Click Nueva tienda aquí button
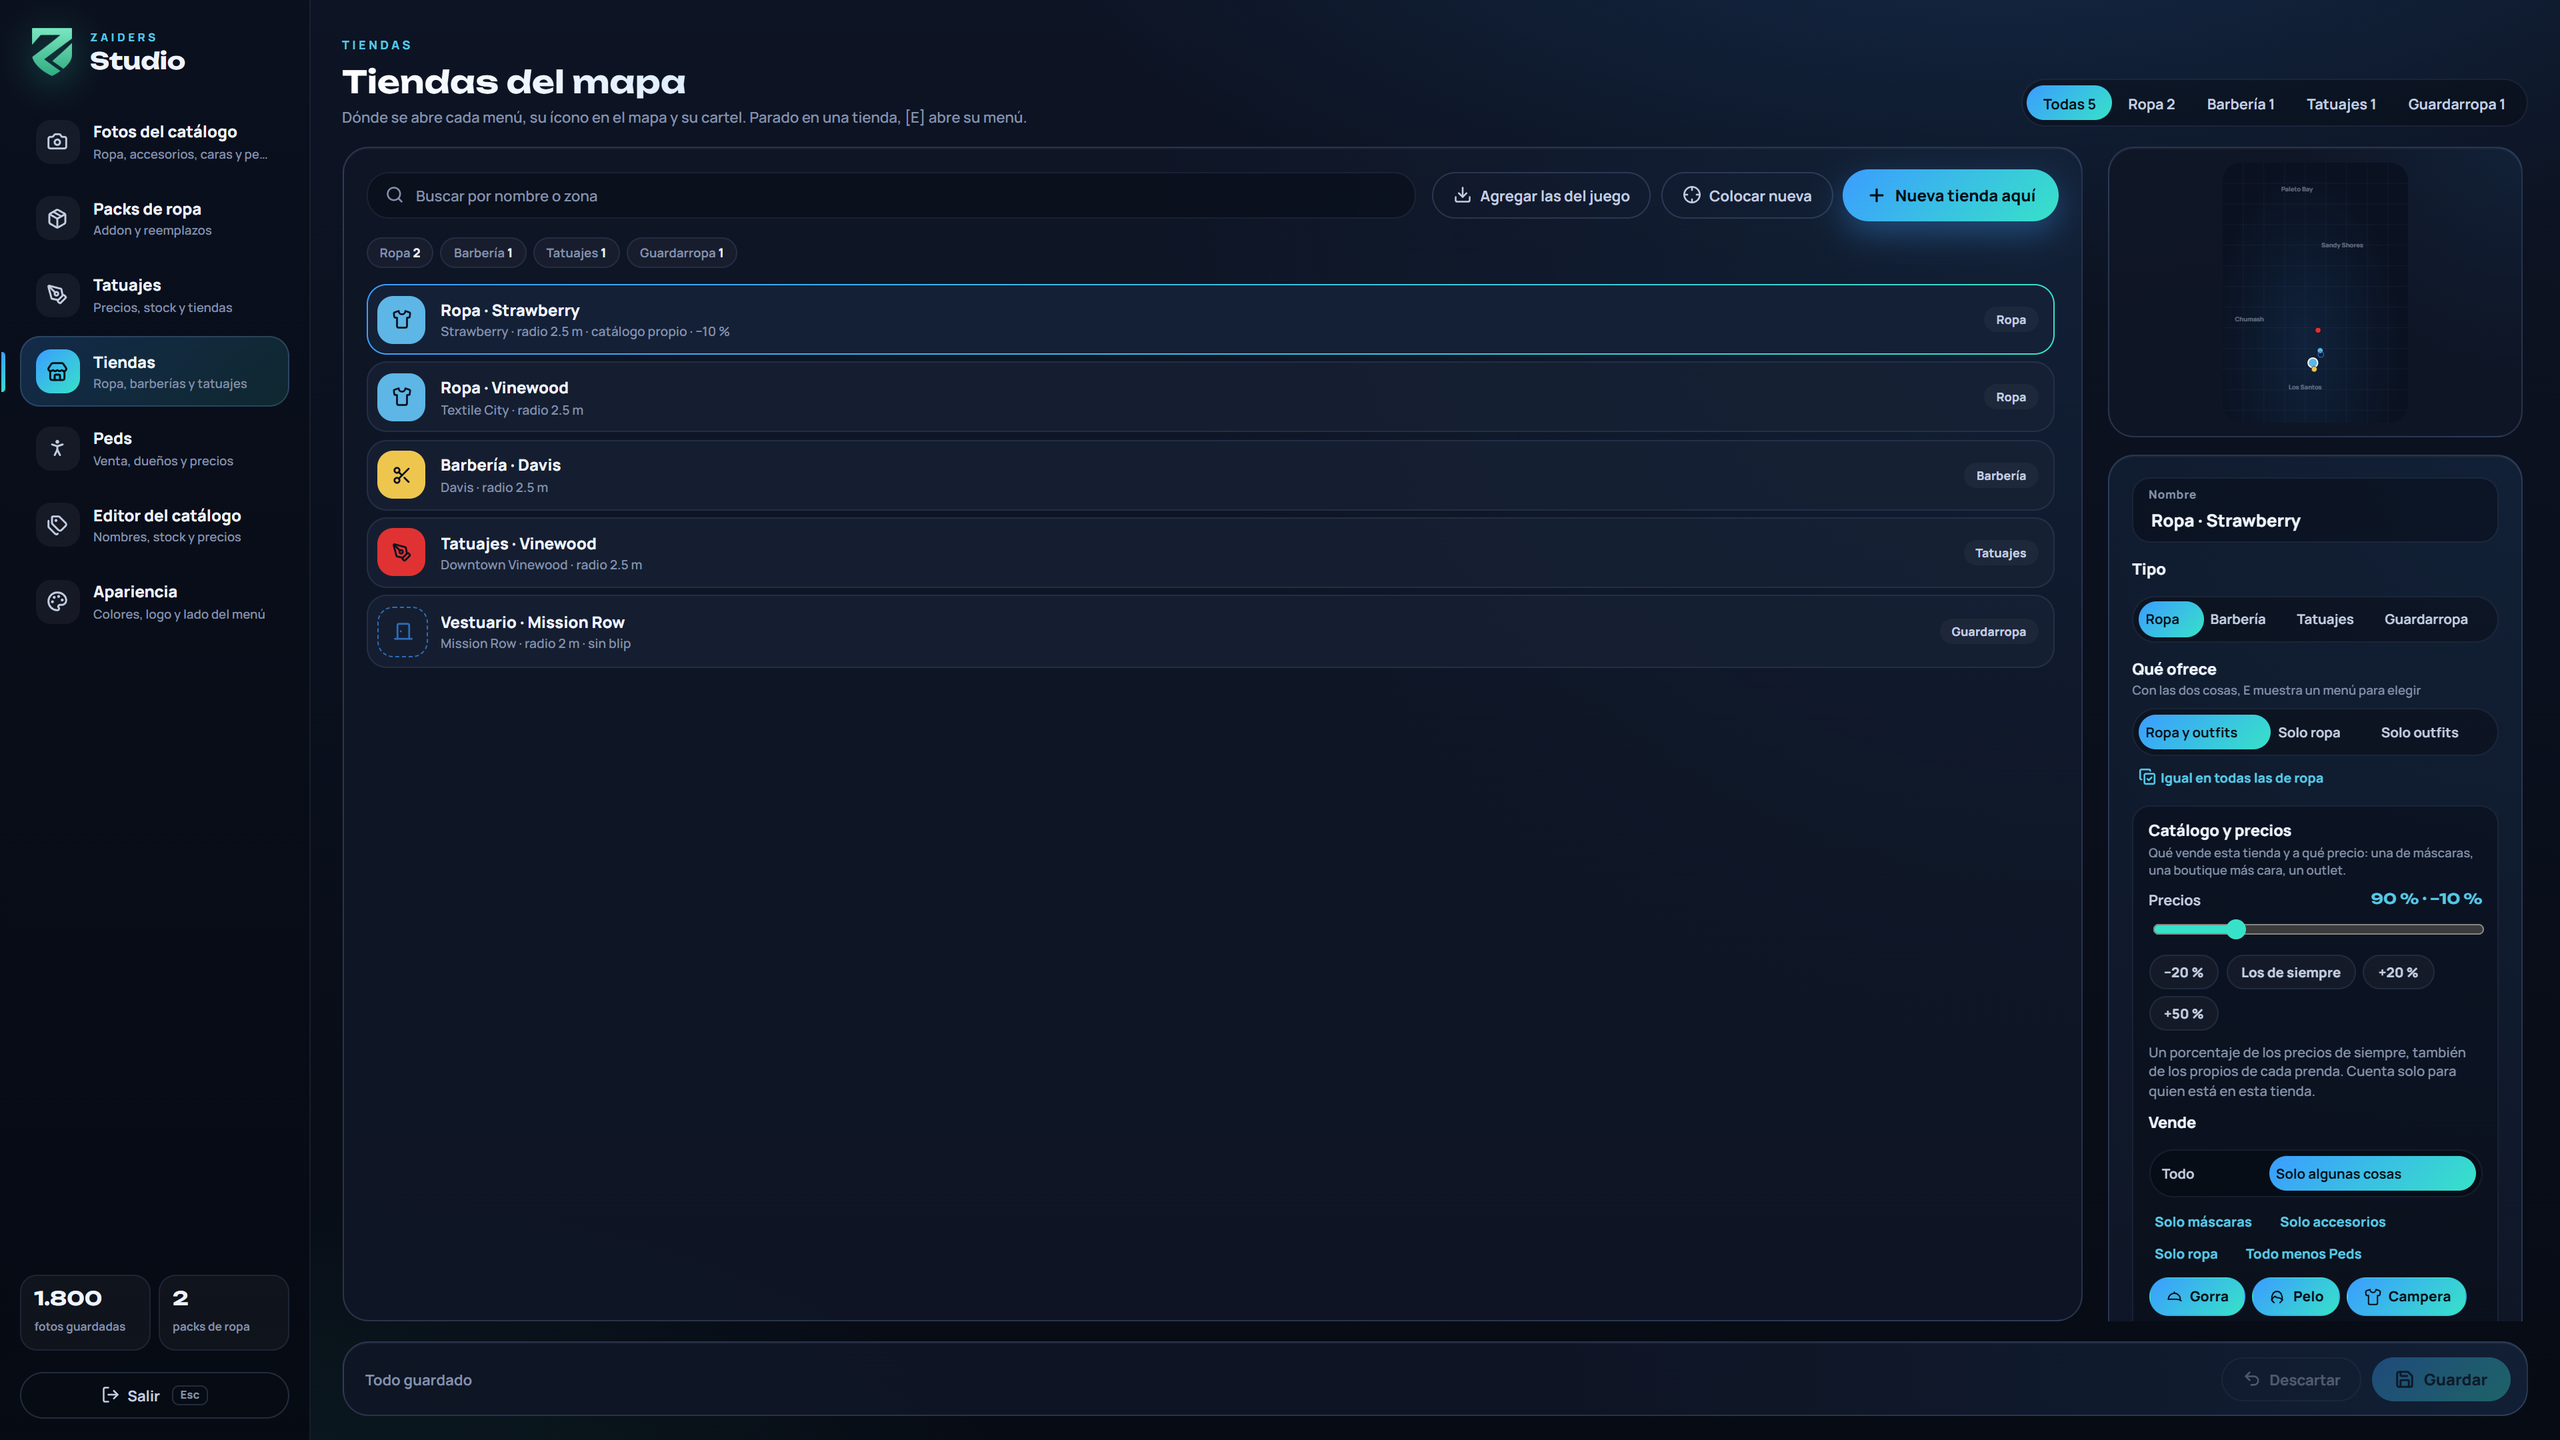Screen dimensions: 2560x1440 tap(1950, 195)
